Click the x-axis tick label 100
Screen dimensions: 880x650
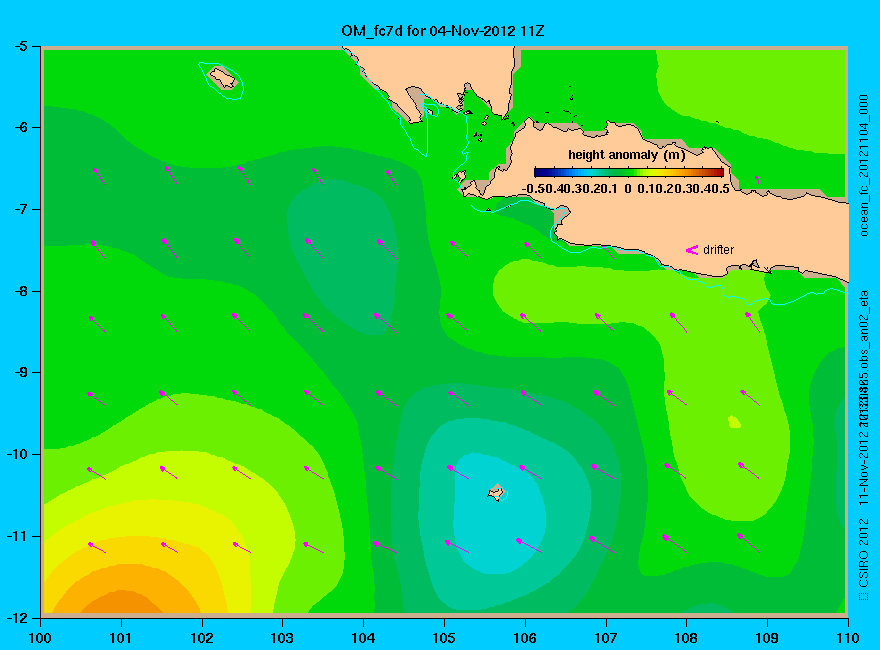(x=40, y=638)
